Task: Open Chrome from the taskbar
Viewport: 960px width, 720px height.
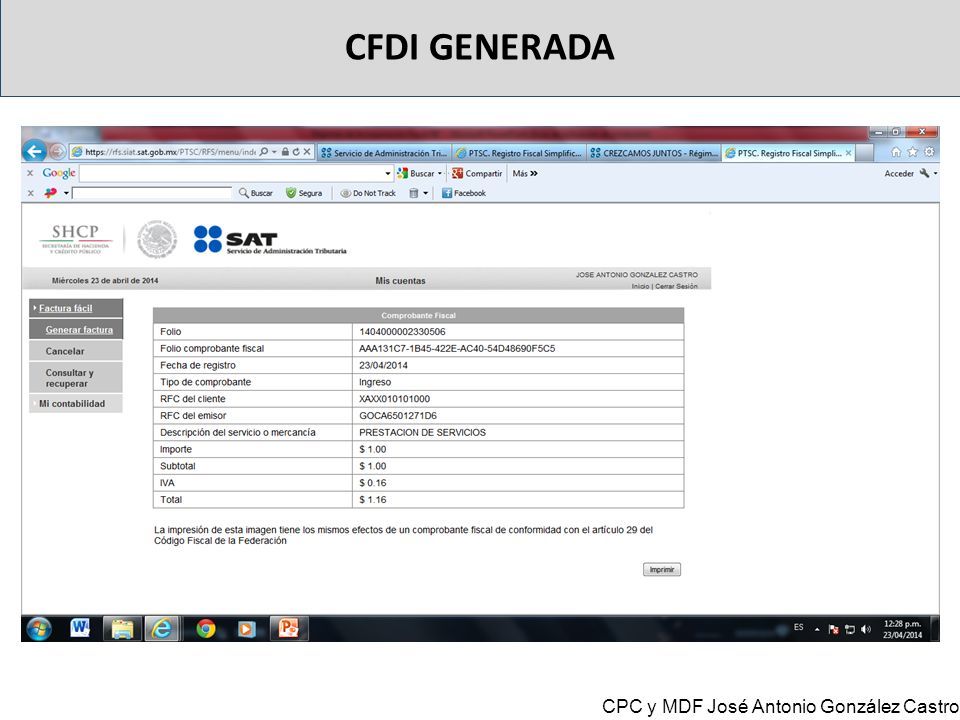Action: (x=206, y=629)
